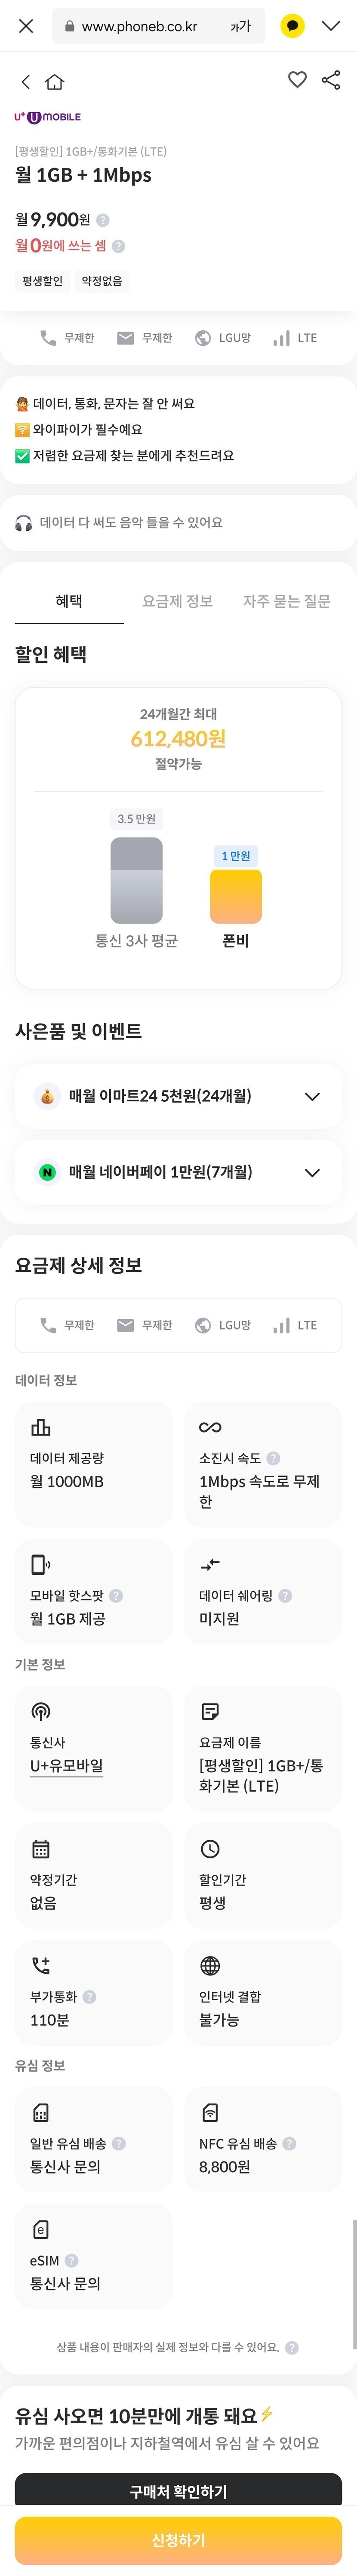Tap the back arrow icon
This screenshot has width=357, height=2576.
(26, 82)
